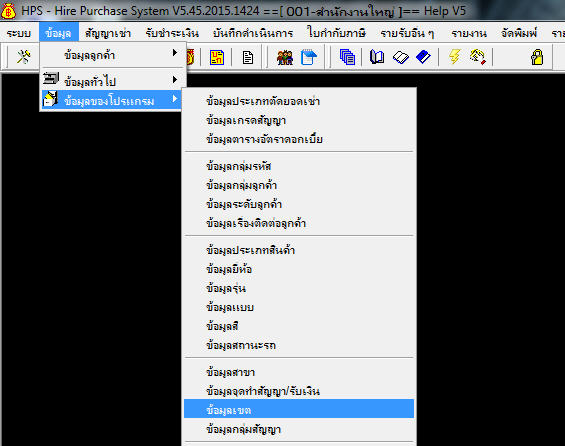Click the open book toolbar icon
Screen dimensions: 565x446
pos(377,57)
